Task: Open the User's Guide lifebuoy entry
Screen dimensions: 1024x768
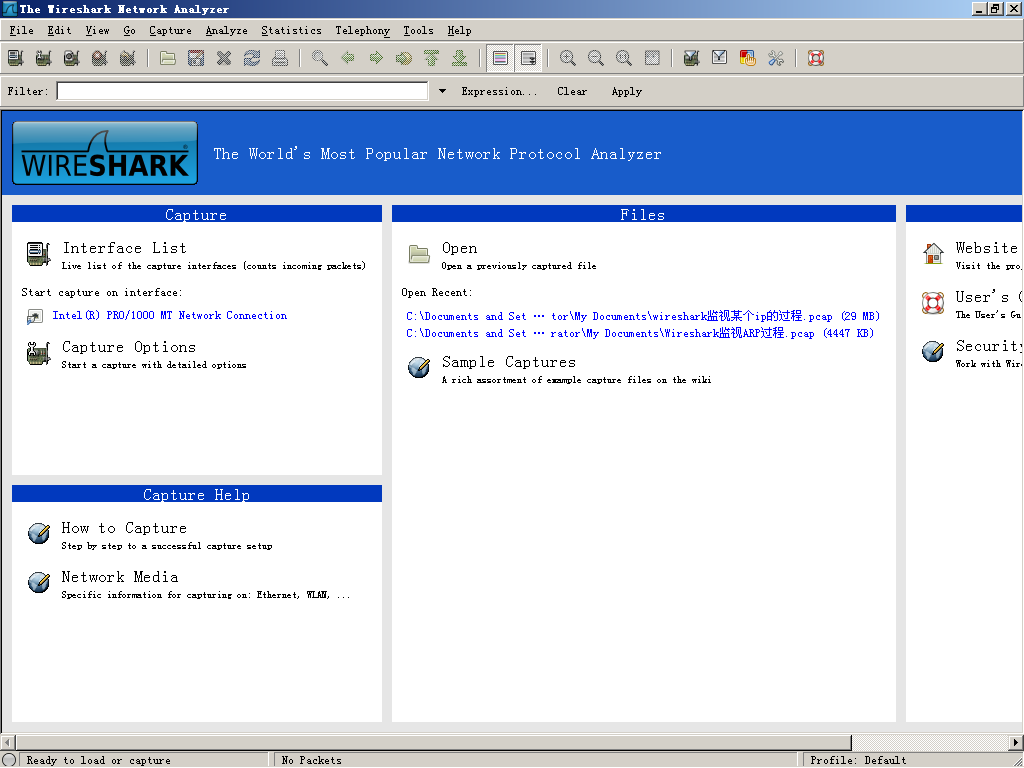Action: [933, 302]
